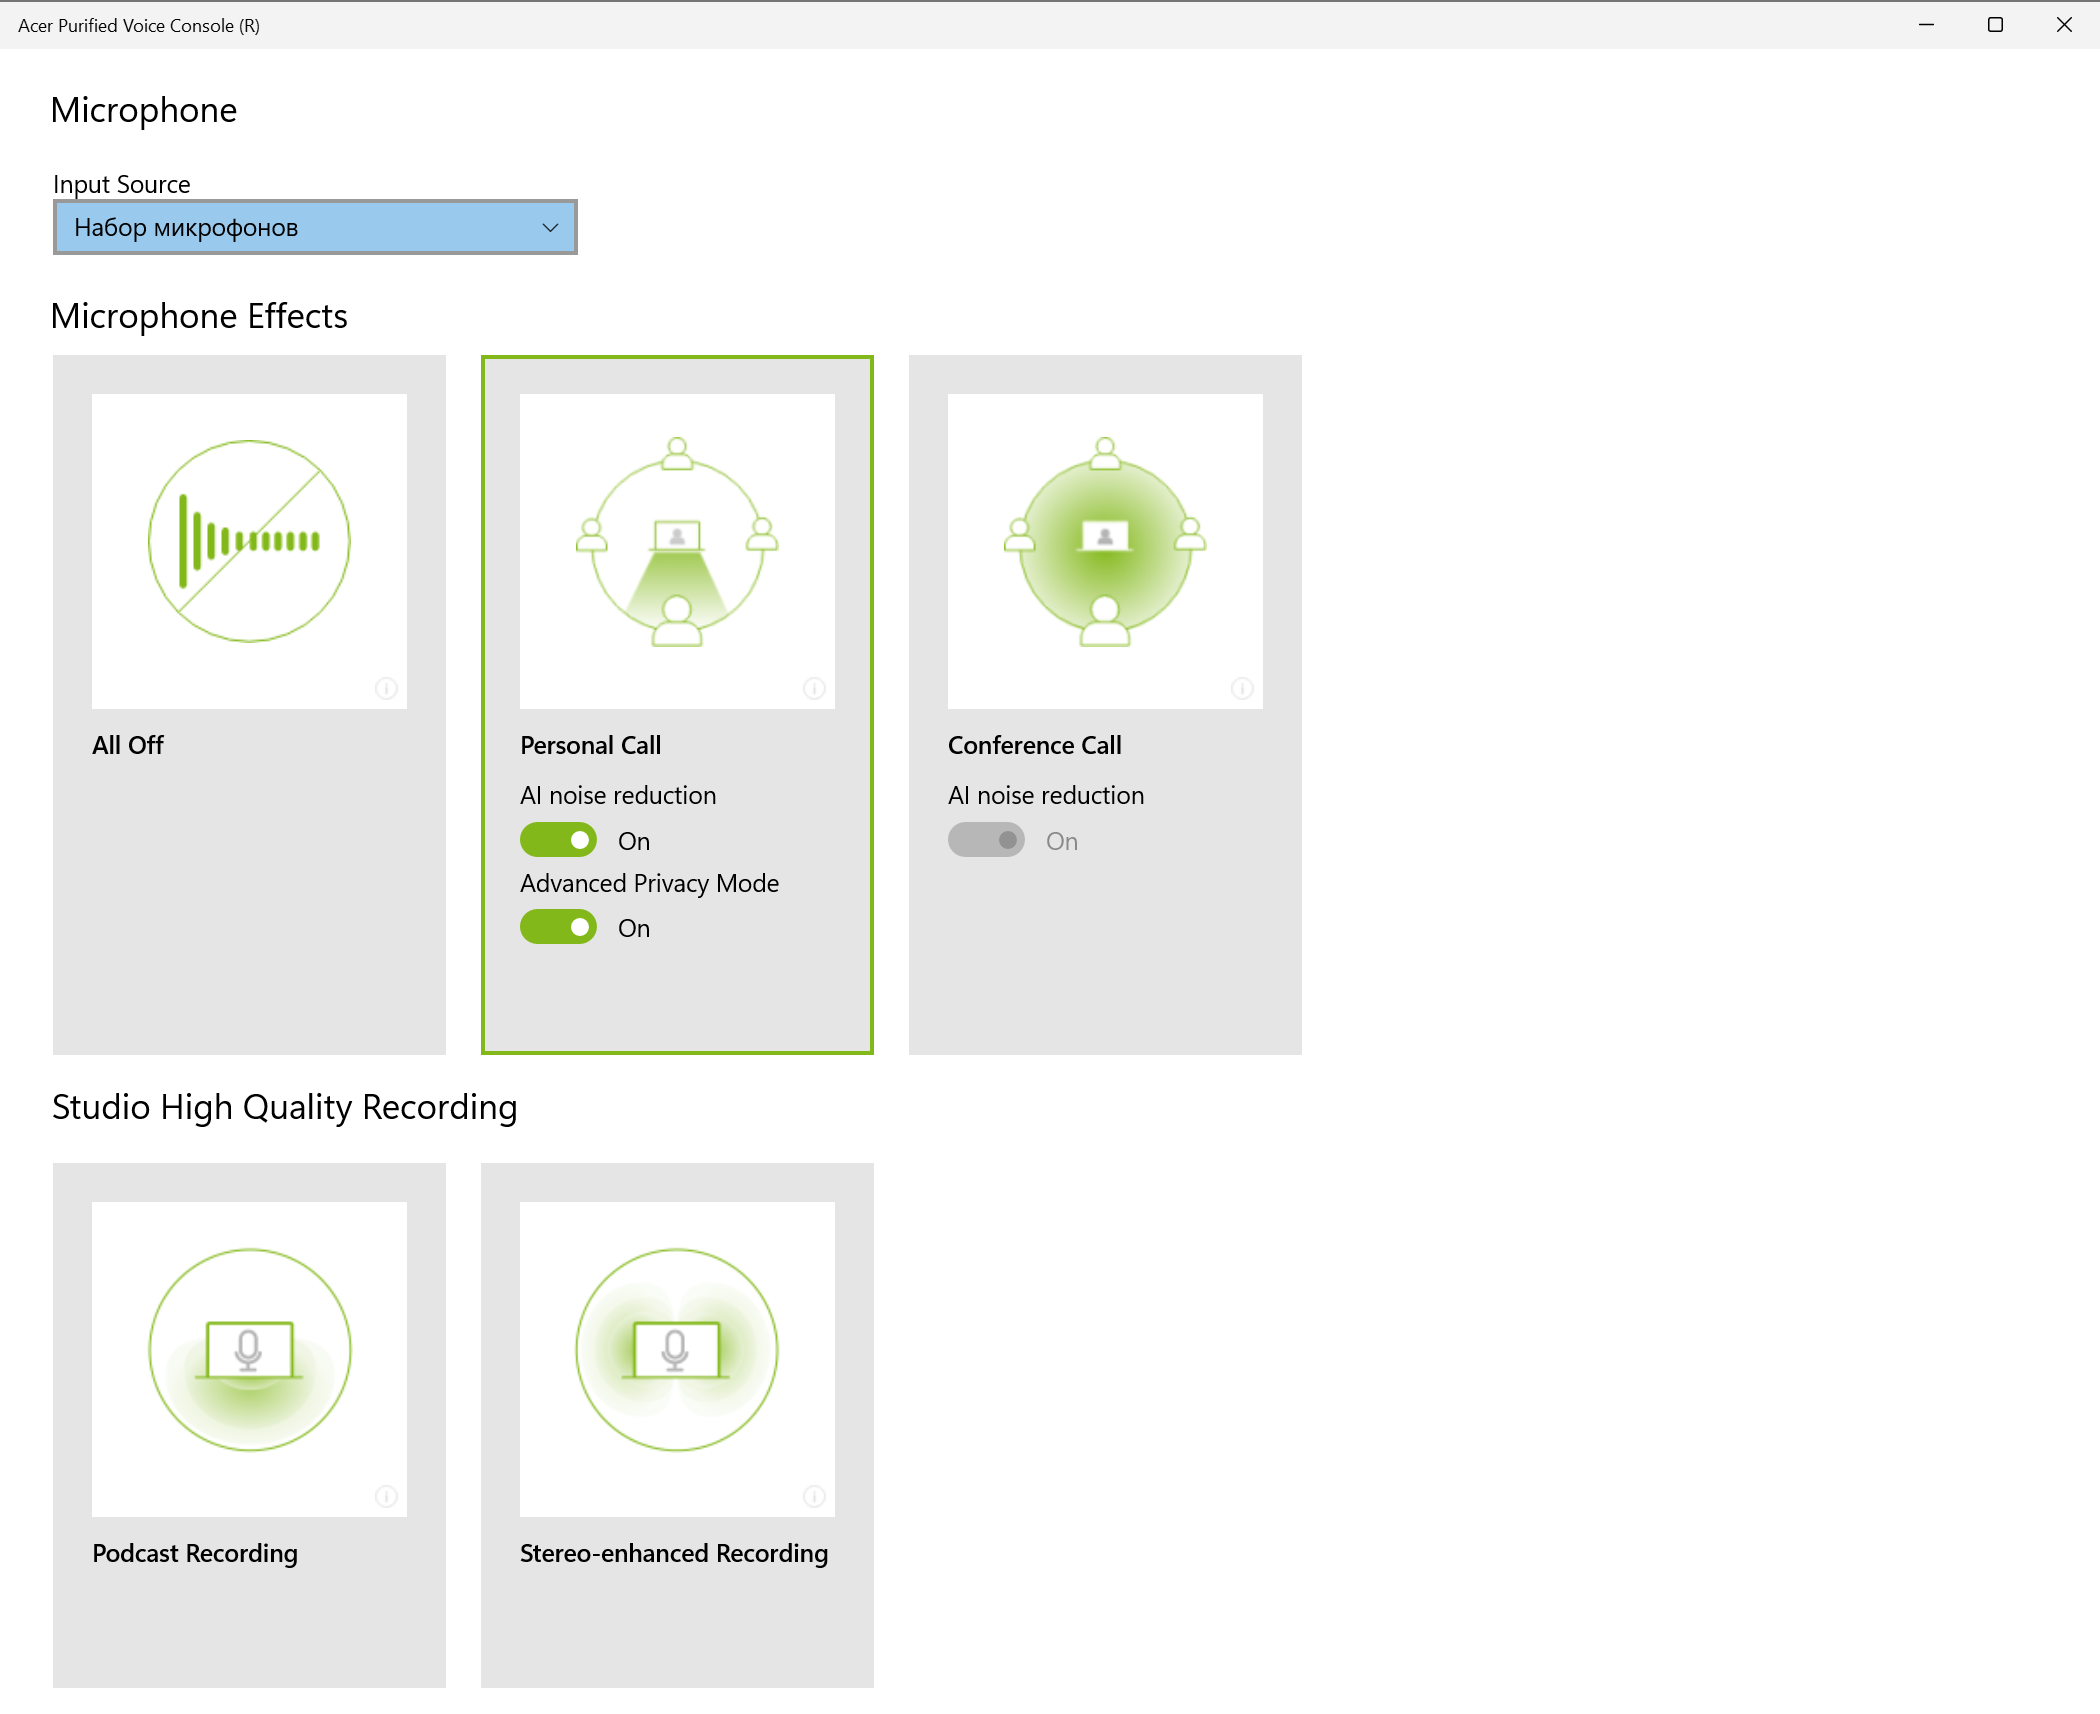The image size is (2100, 1714).
Task: Click the Conference Call label
Action: 1034,745
